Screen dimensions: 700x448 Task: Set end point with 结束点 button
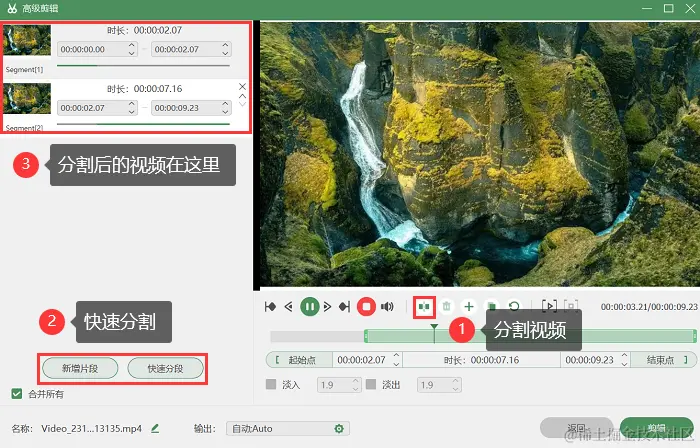663,360
